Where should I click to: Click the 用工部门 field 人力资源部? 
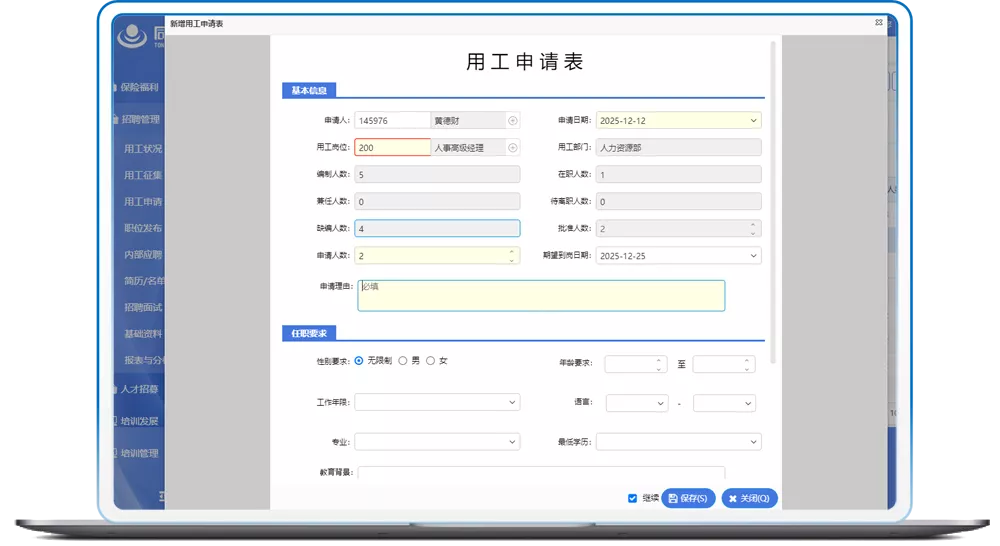coord(679,148)
